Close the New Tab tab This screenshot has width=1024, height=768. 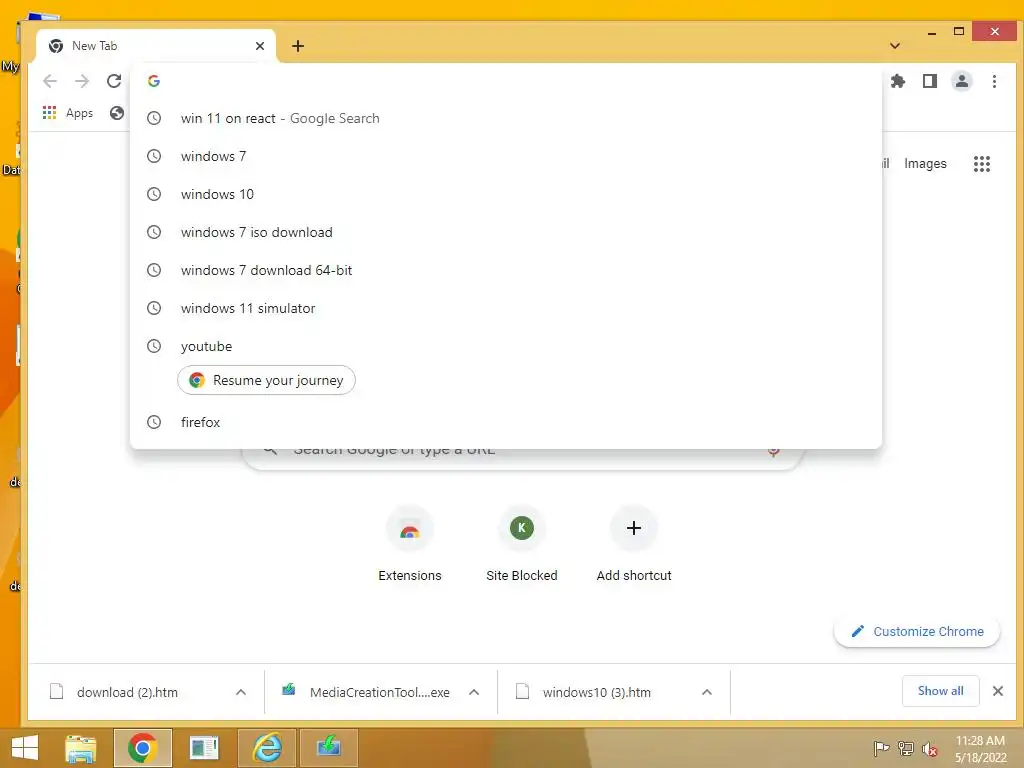260,46
